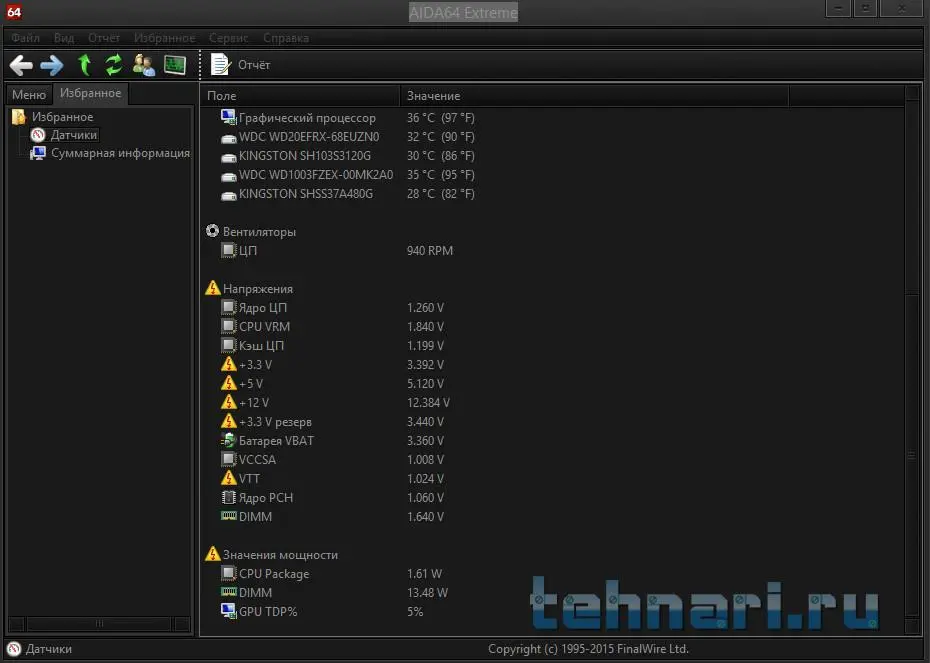This screenshot has width=930, height=663.
Task: Sort by the Поле column header
Action: (x=300, y=95)
